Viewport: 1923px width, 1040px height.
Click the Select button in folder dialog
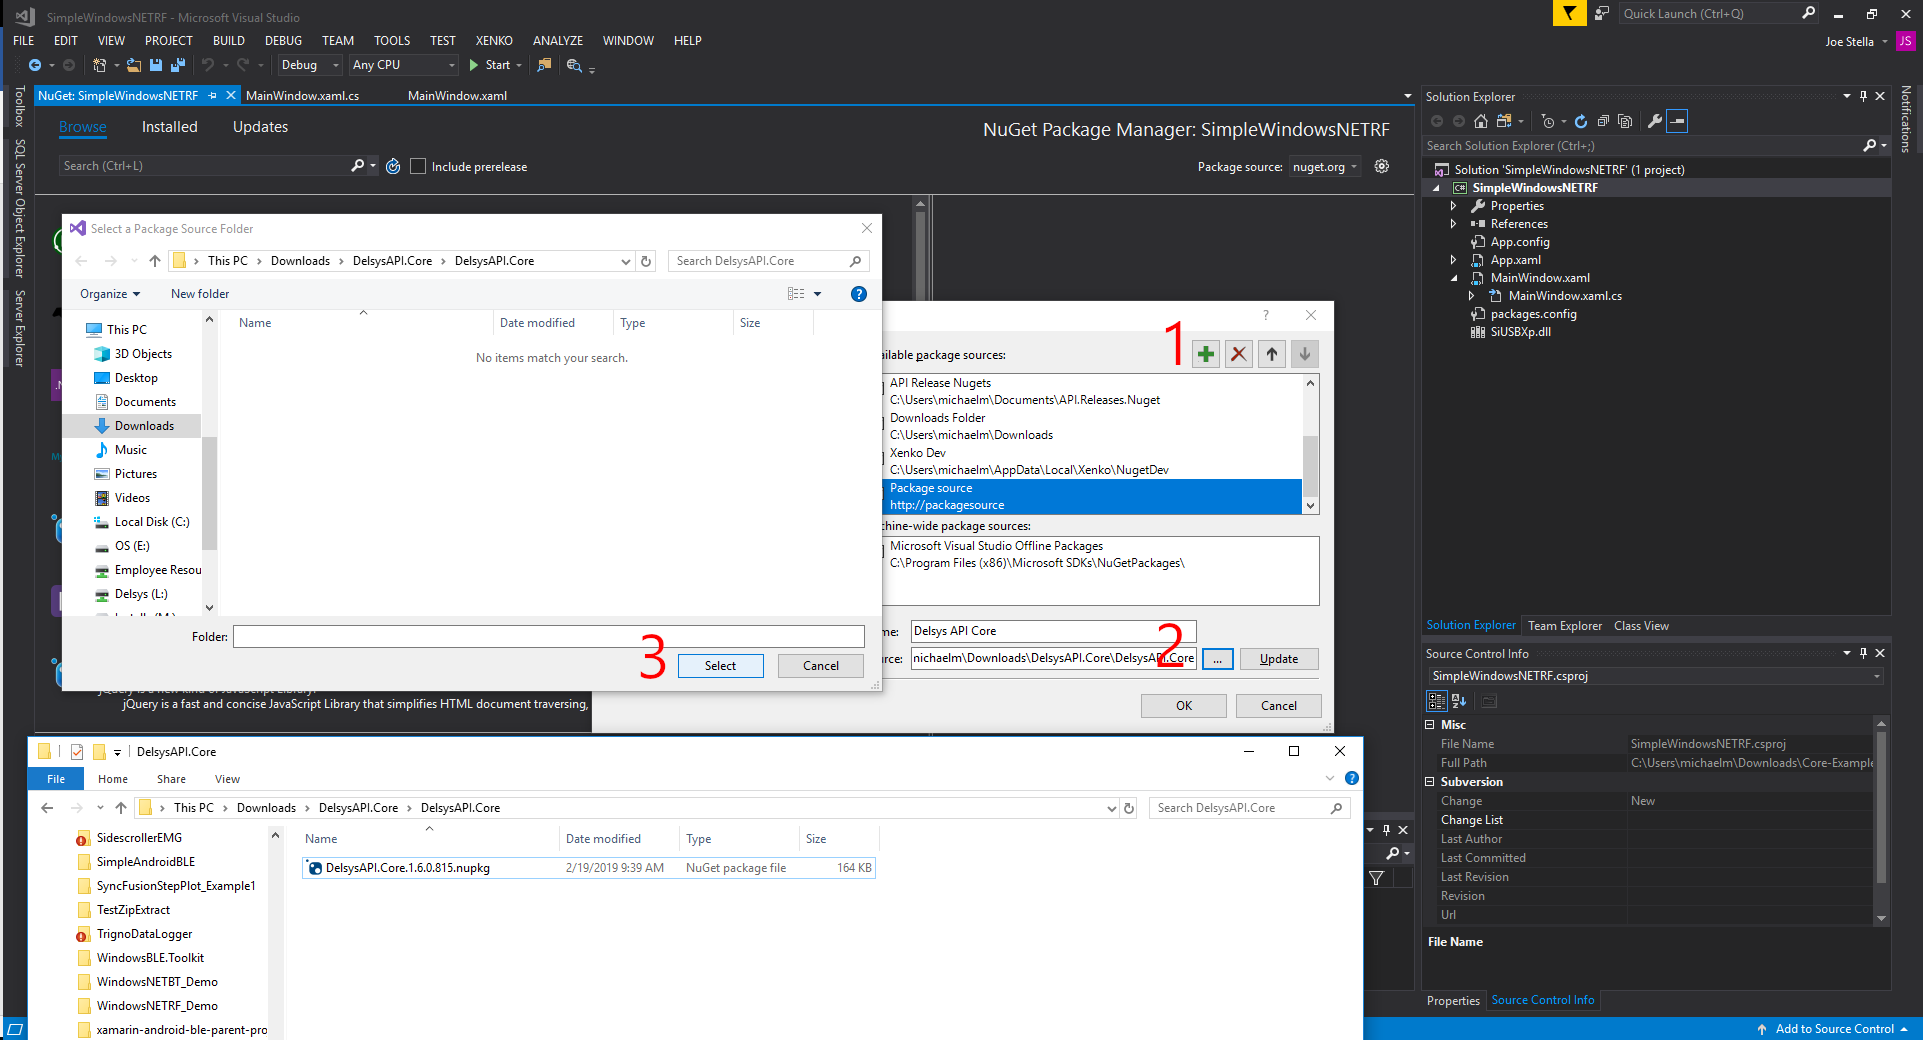pos(720,666)
